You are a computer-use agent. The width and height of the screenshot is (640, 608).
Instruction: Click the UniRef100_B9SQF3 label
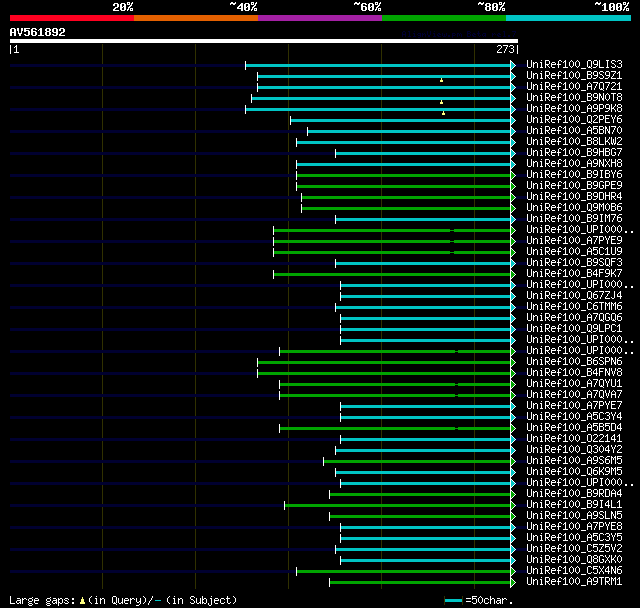click(574, 263)
